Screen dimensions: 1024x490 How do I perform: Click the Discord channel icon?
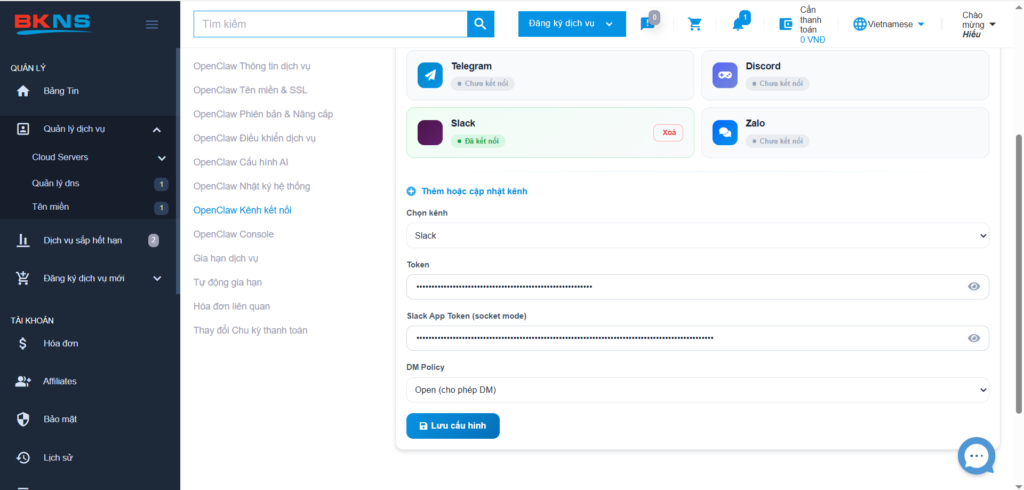(725, 75)
